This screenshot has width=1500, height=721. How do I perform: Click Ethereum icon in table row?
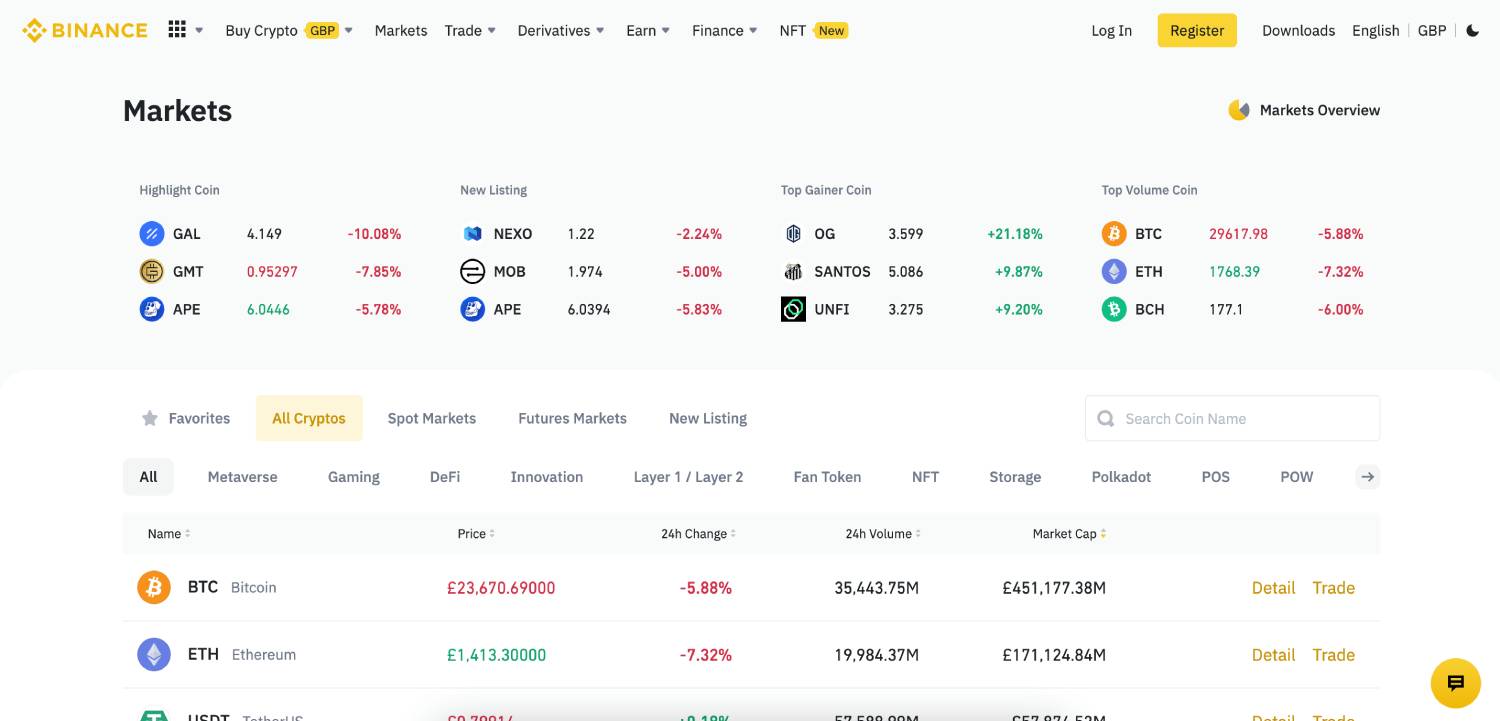coord(154,654)
